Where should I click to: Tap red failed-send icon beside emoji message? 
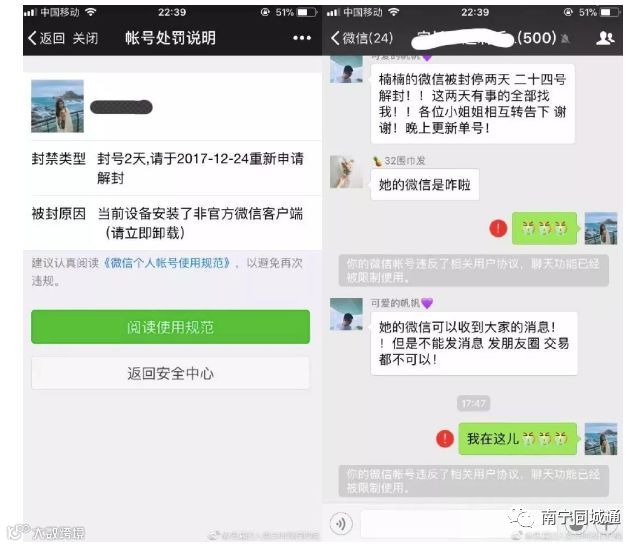click(x=498, y=228)
